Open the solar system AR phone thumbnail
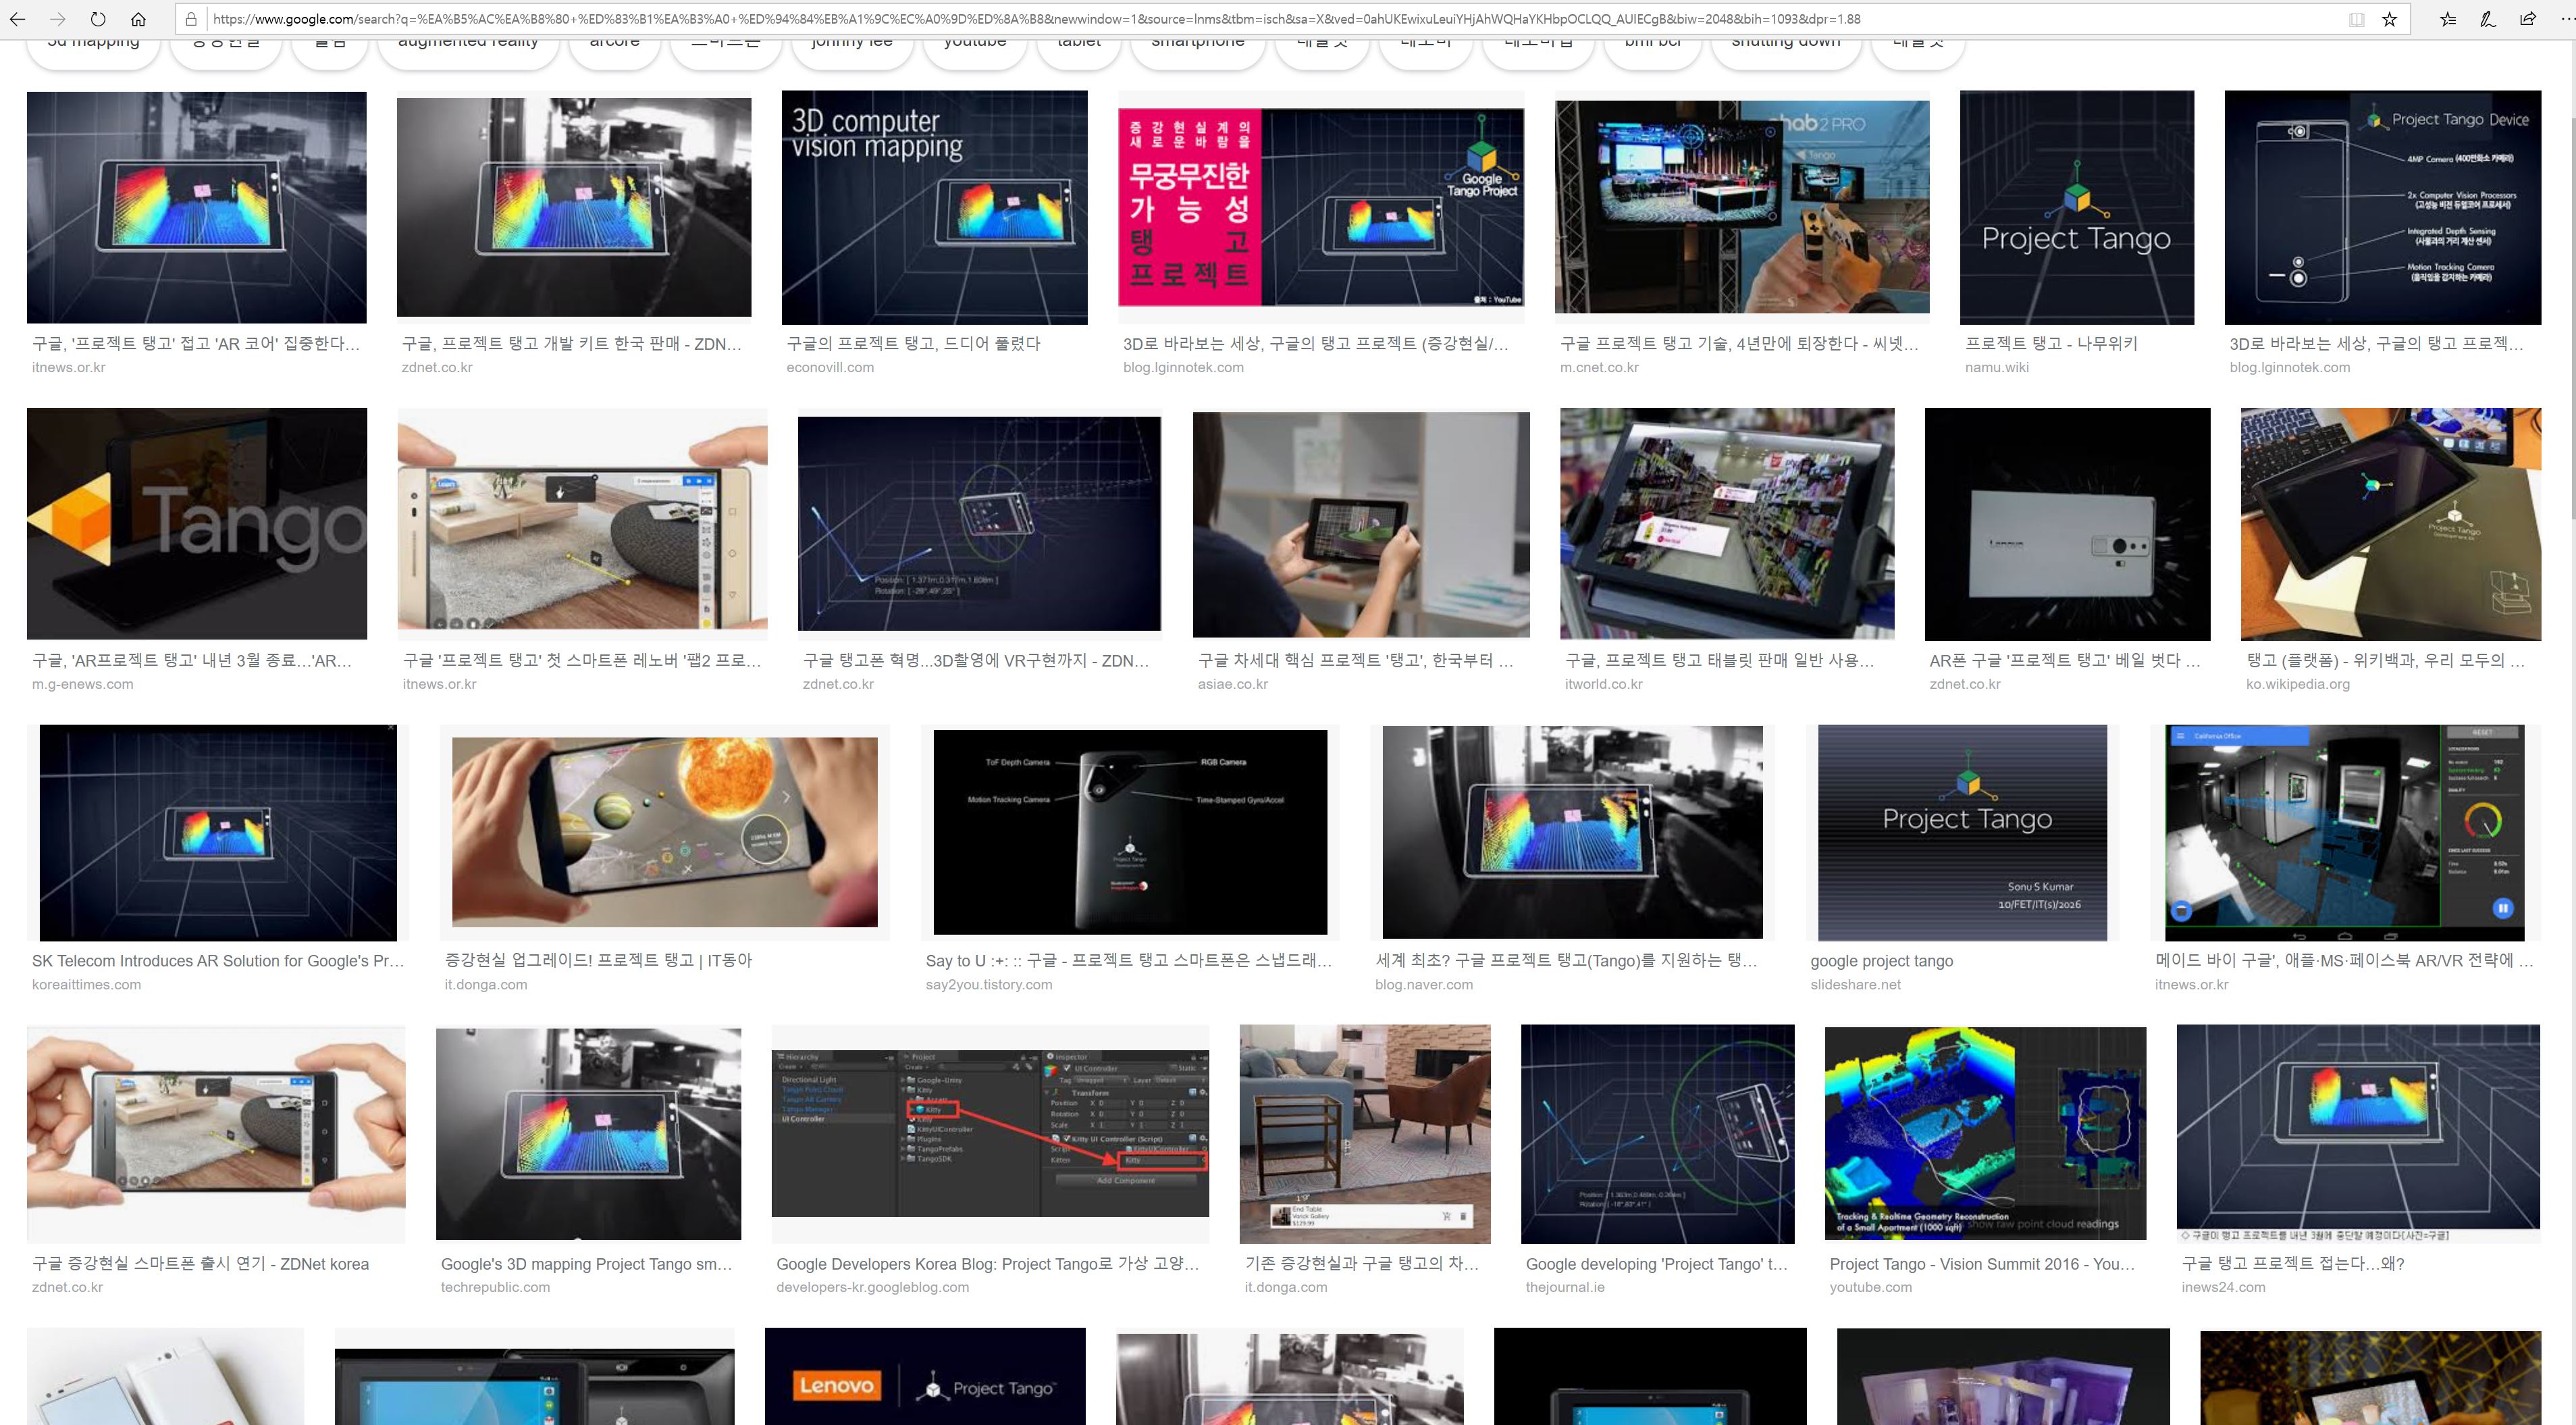Viewport: 2576px width, 1425px height. (x=664, y=832)
